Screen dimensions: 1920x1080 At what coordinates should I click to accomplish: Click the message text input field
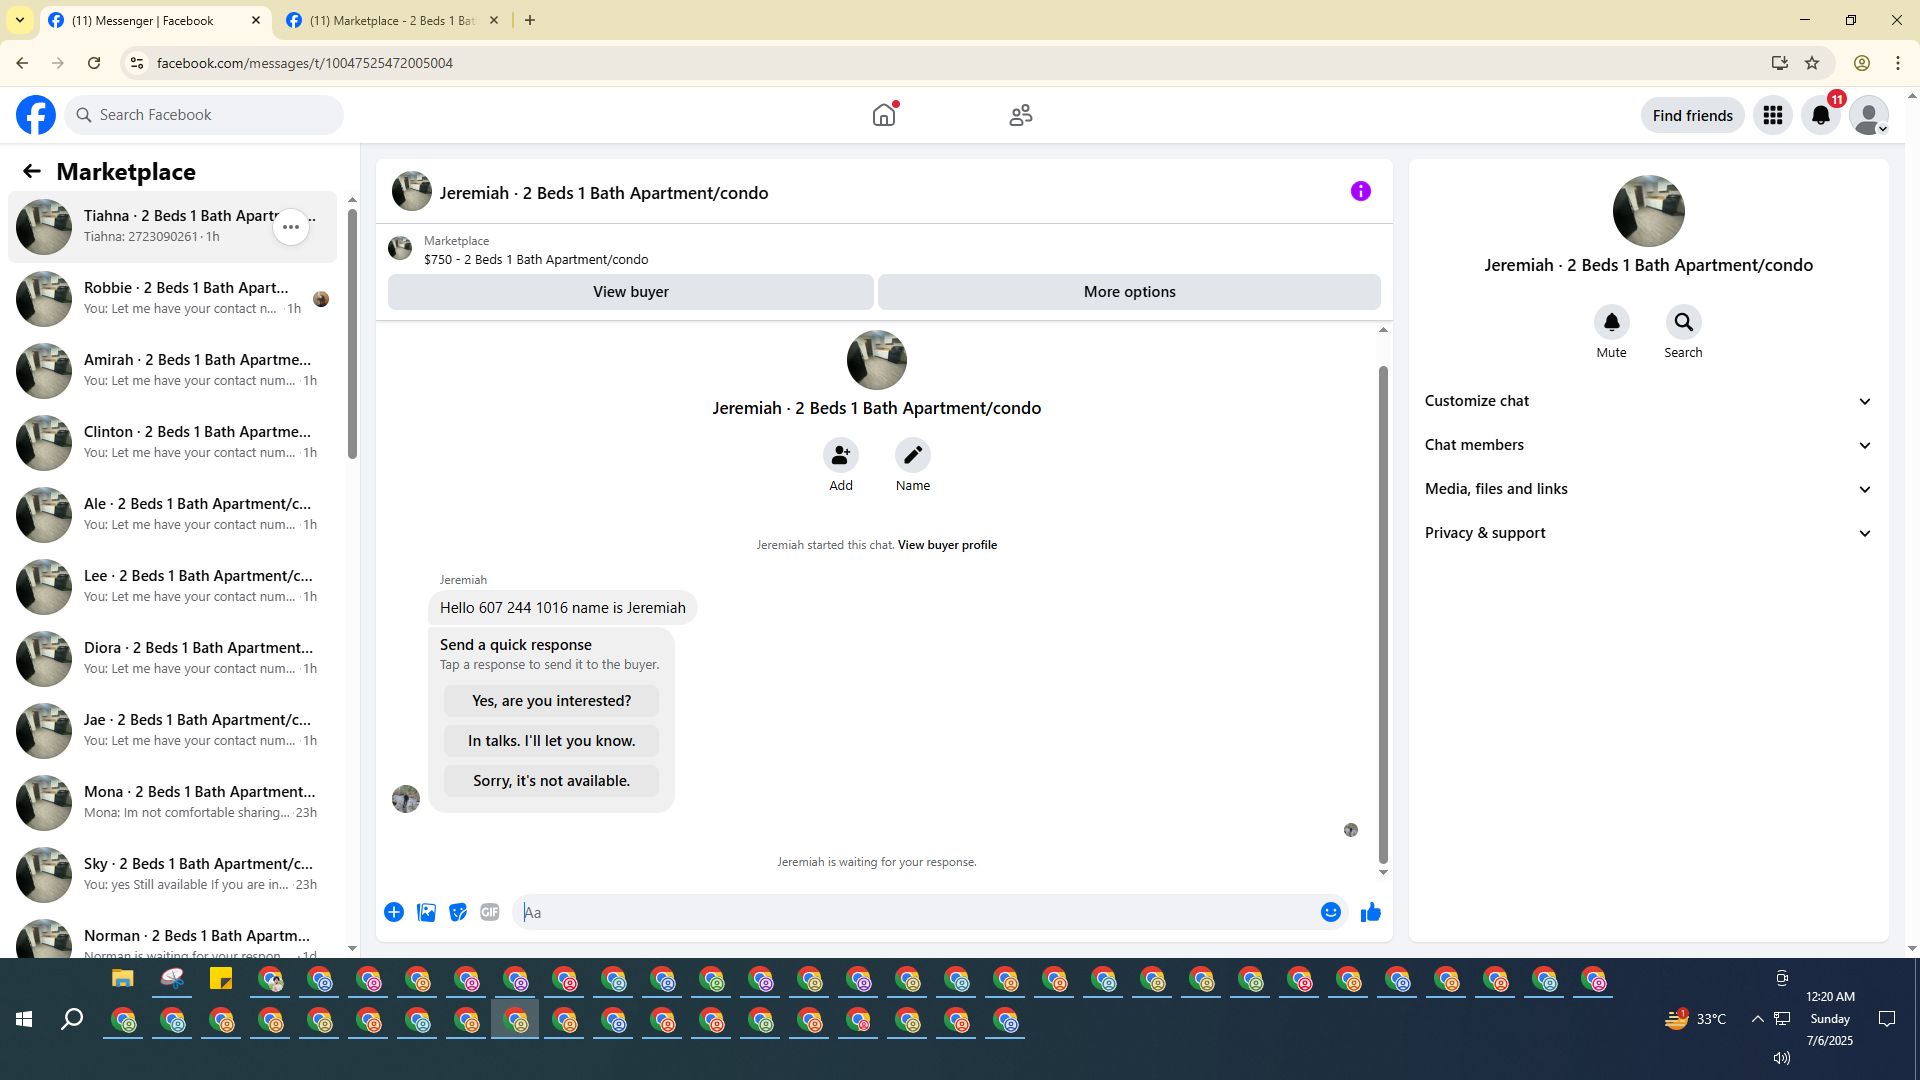tap(915, 912)
